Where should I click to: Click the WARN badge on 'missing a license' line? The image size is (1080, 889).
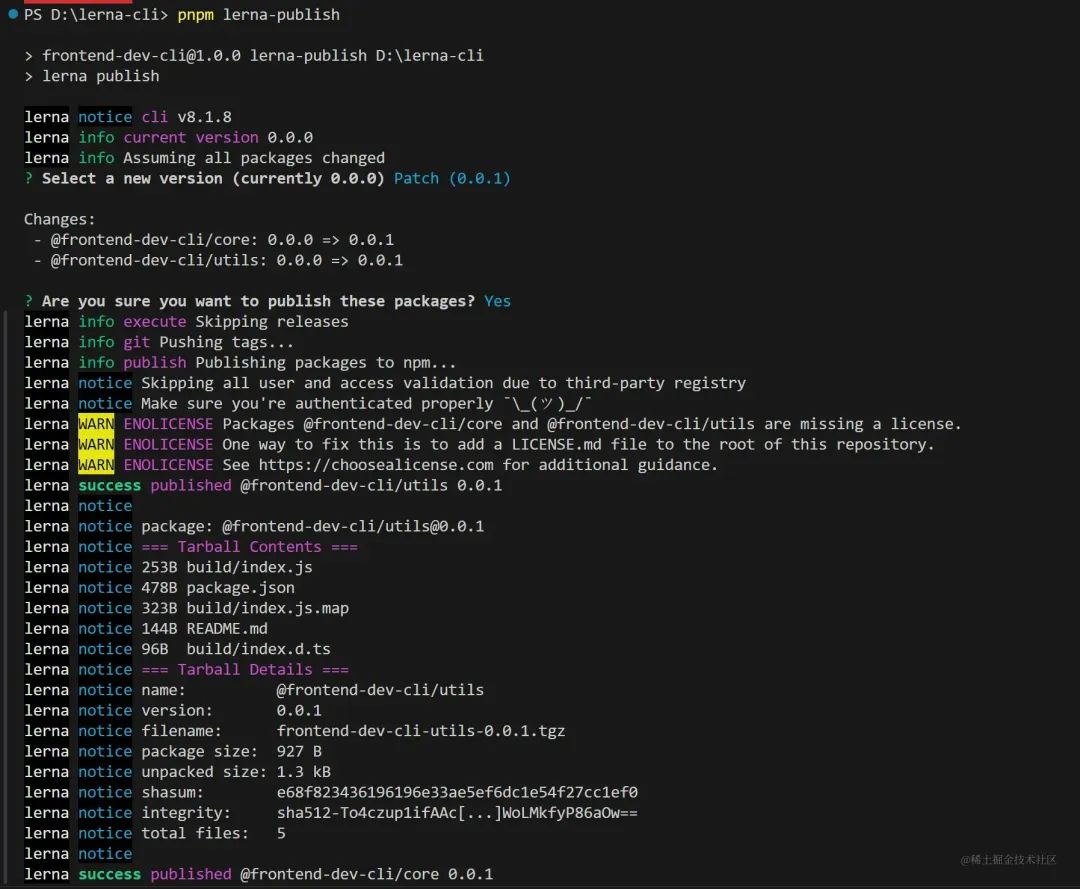click(96, 423)
